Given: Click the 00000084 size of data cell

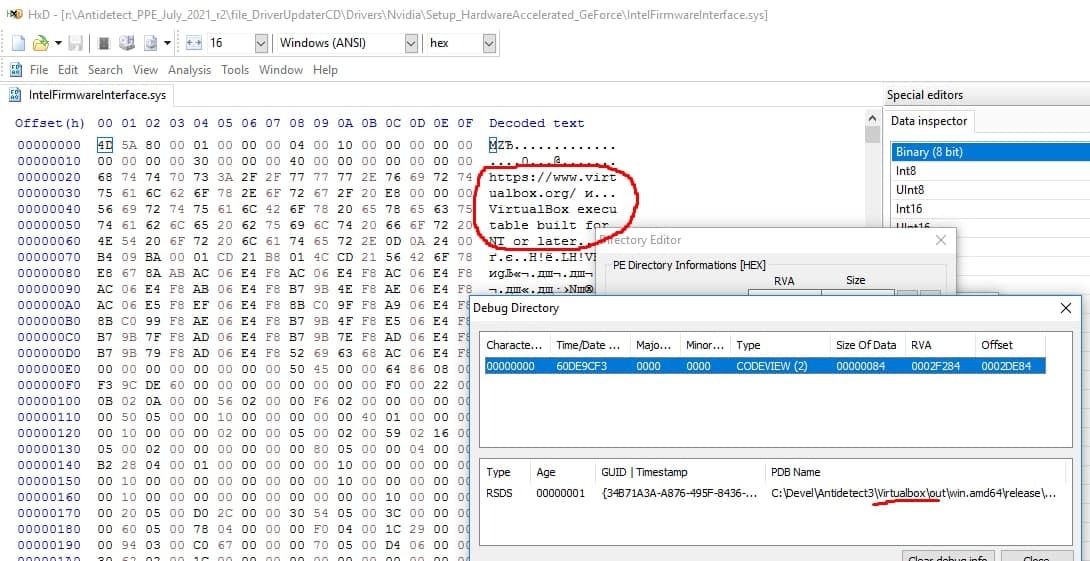Looking at the screenshot, I should point(861,366).
